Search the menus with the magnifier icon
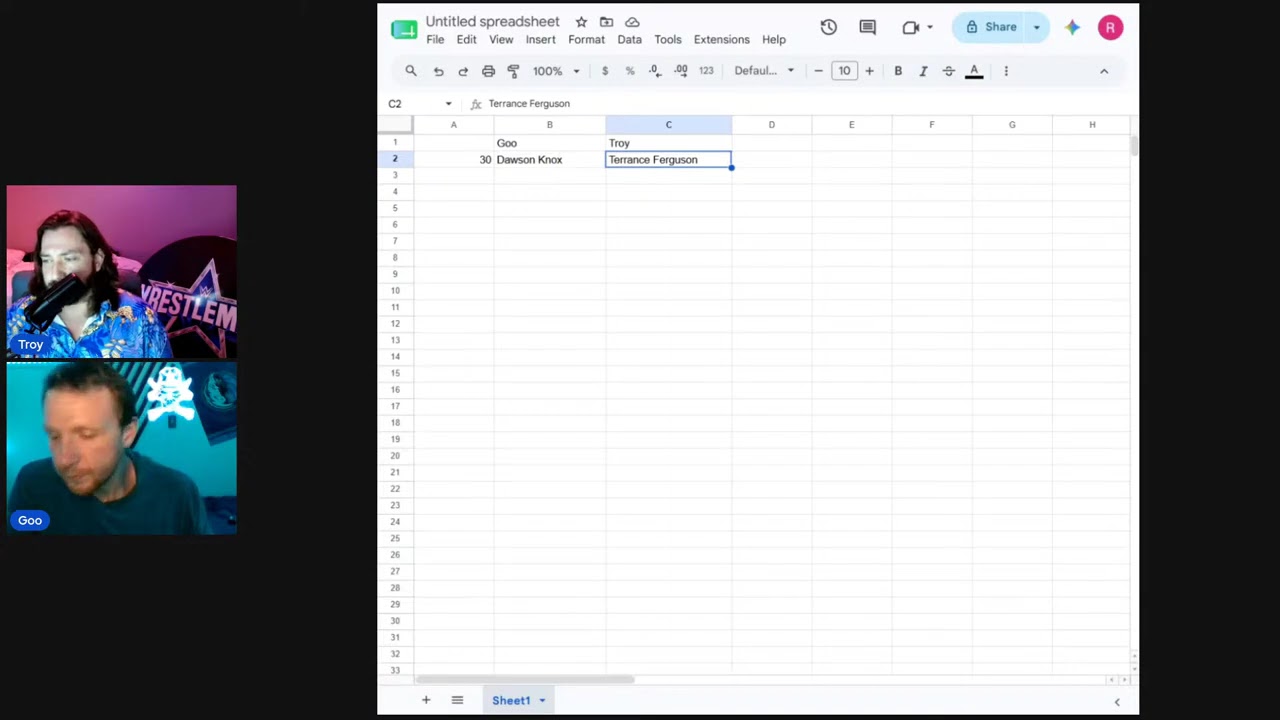1280x720 pixels. pos(411,71)
